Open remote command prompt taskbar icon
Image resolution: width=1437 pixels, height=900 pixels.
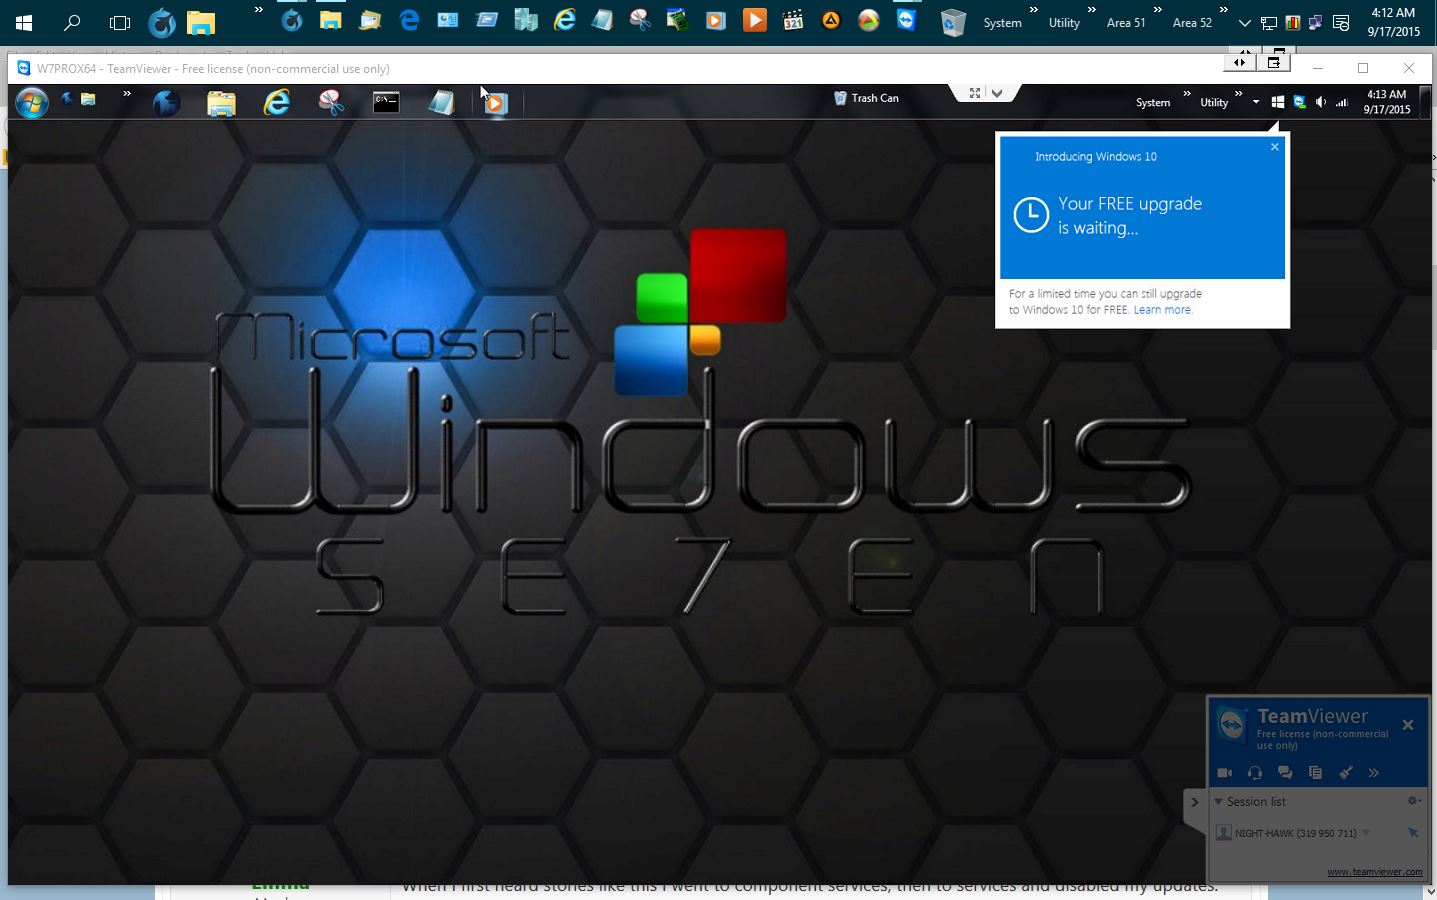coord(386,102)
